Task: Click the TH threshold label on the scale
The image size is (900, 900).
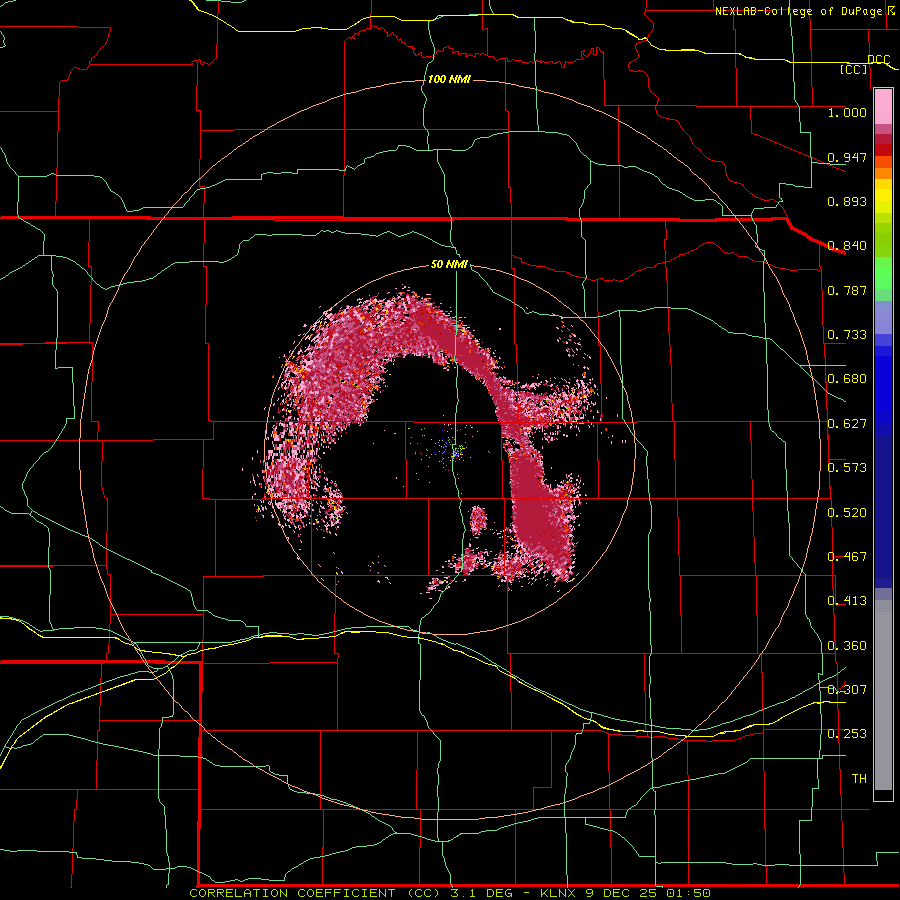Action: tap(859, 779)
